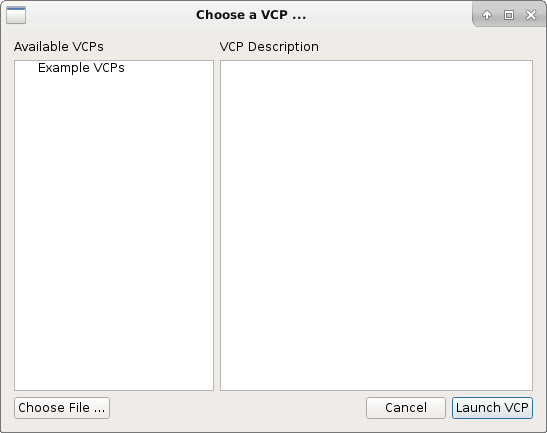Dismiss the dialog using Cancel
This screenshot has height=433, width=547.
coord(406,408)
